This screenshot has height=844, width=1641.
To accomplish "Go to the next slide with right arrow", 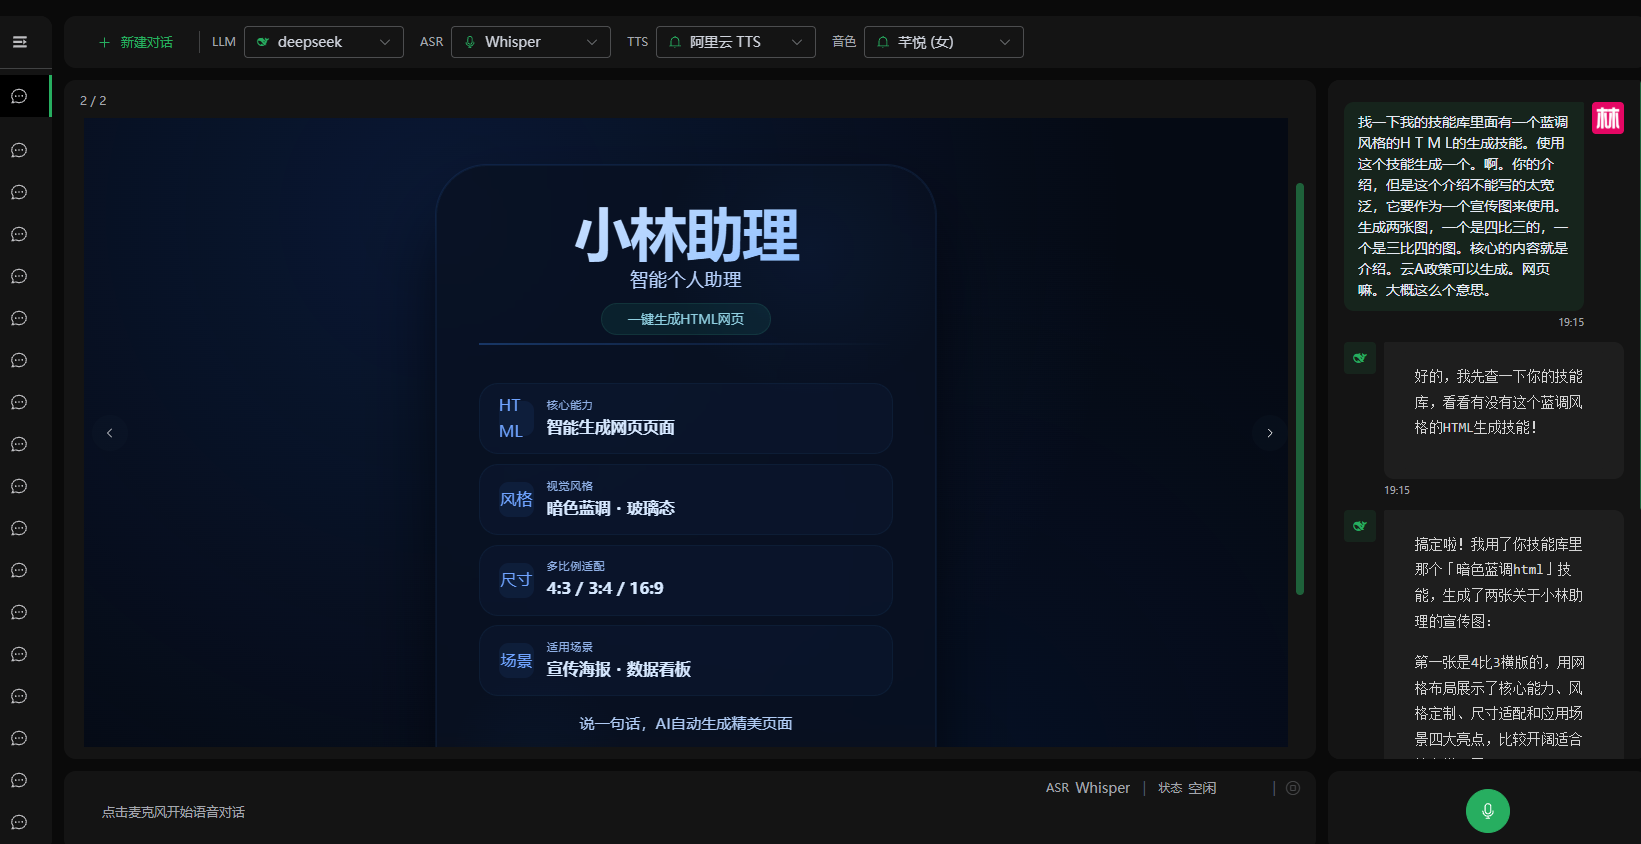I will pos(1270,433).
